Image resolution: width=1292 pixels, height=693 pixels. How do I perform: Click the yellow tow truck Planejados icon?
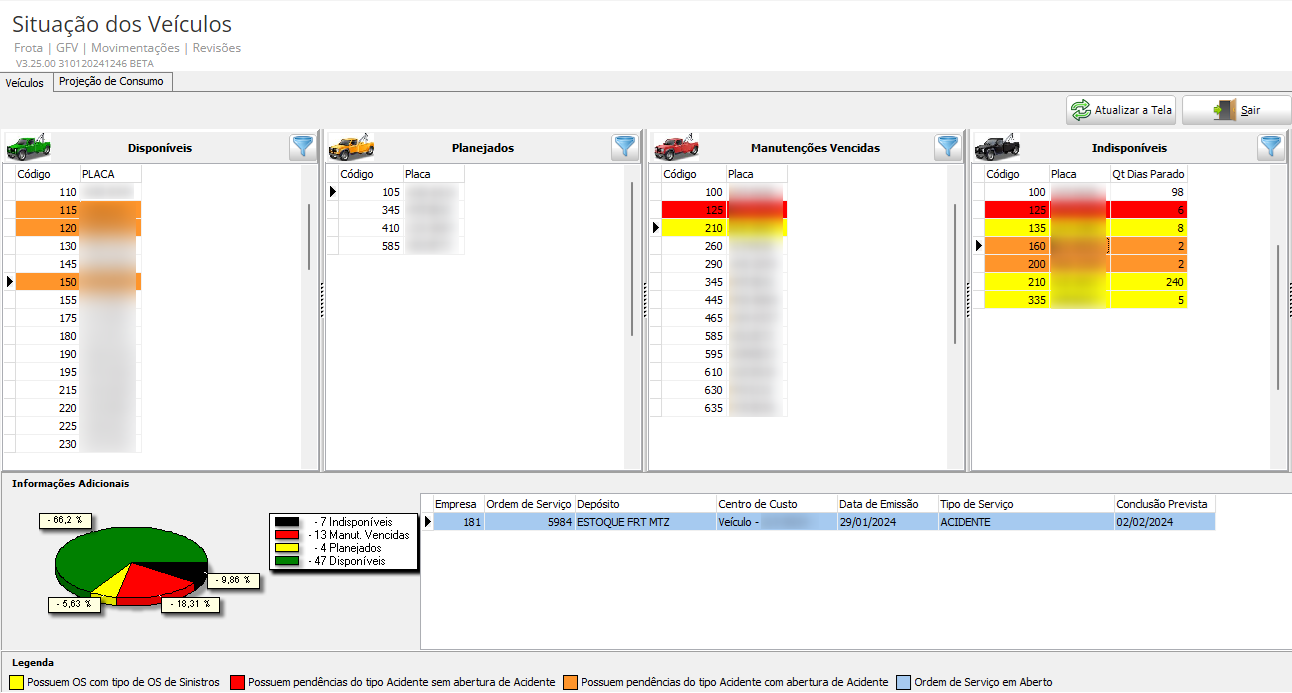(351, 147)
